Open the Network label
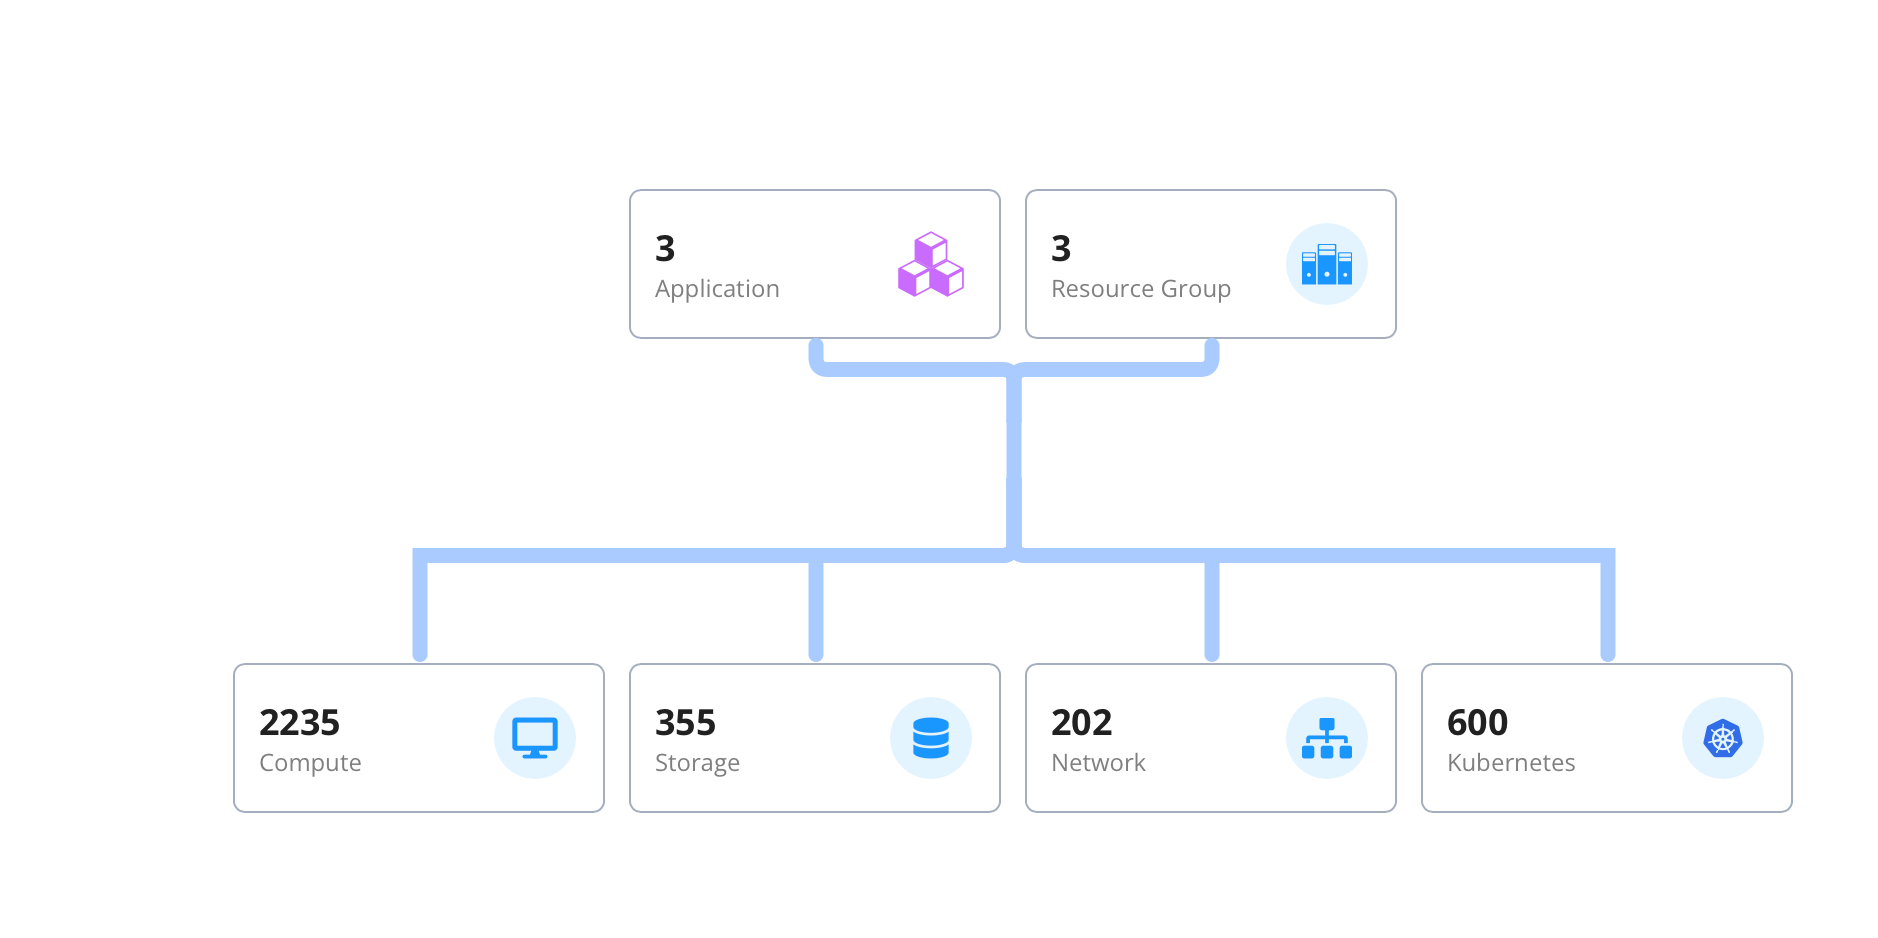Viewport: 1878px width, 938px height. [1098, 763]
